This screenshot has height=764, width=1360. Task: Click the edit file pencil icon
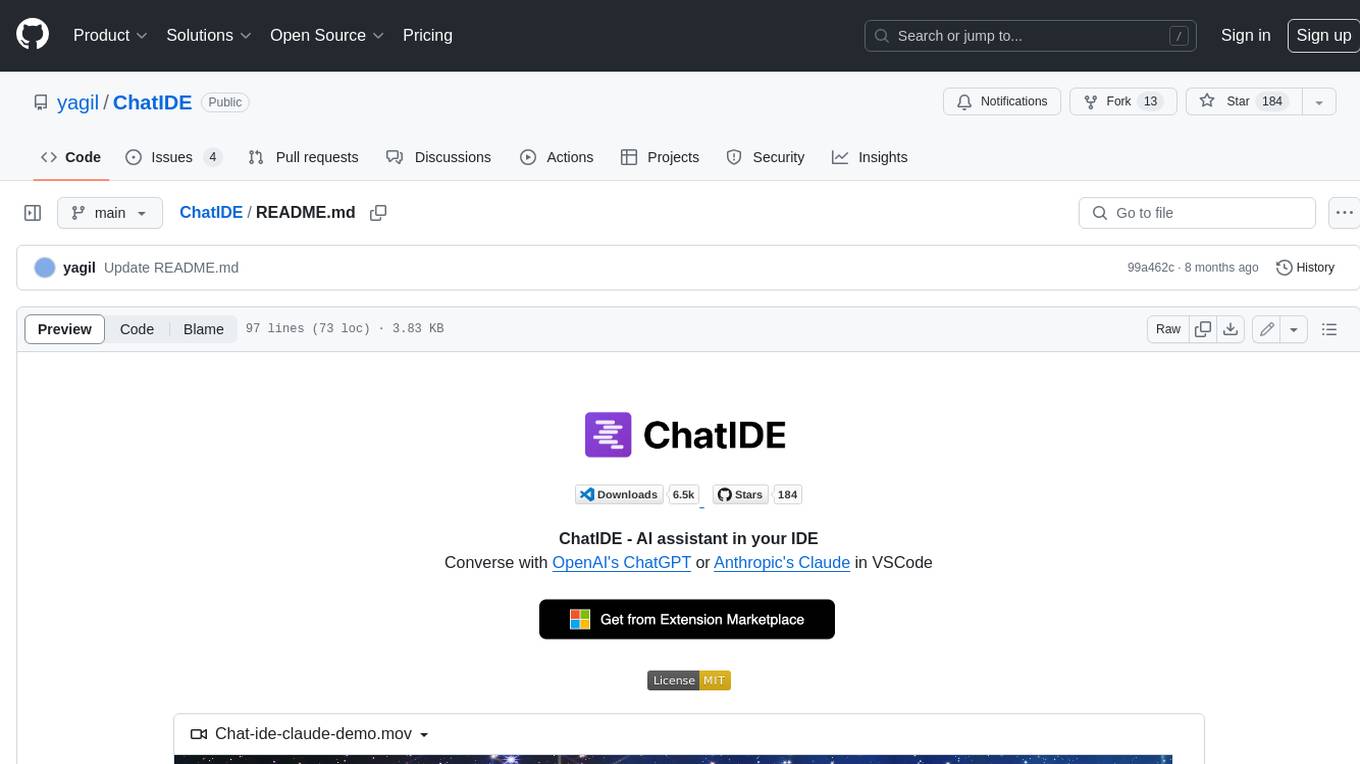(1267, 329)
